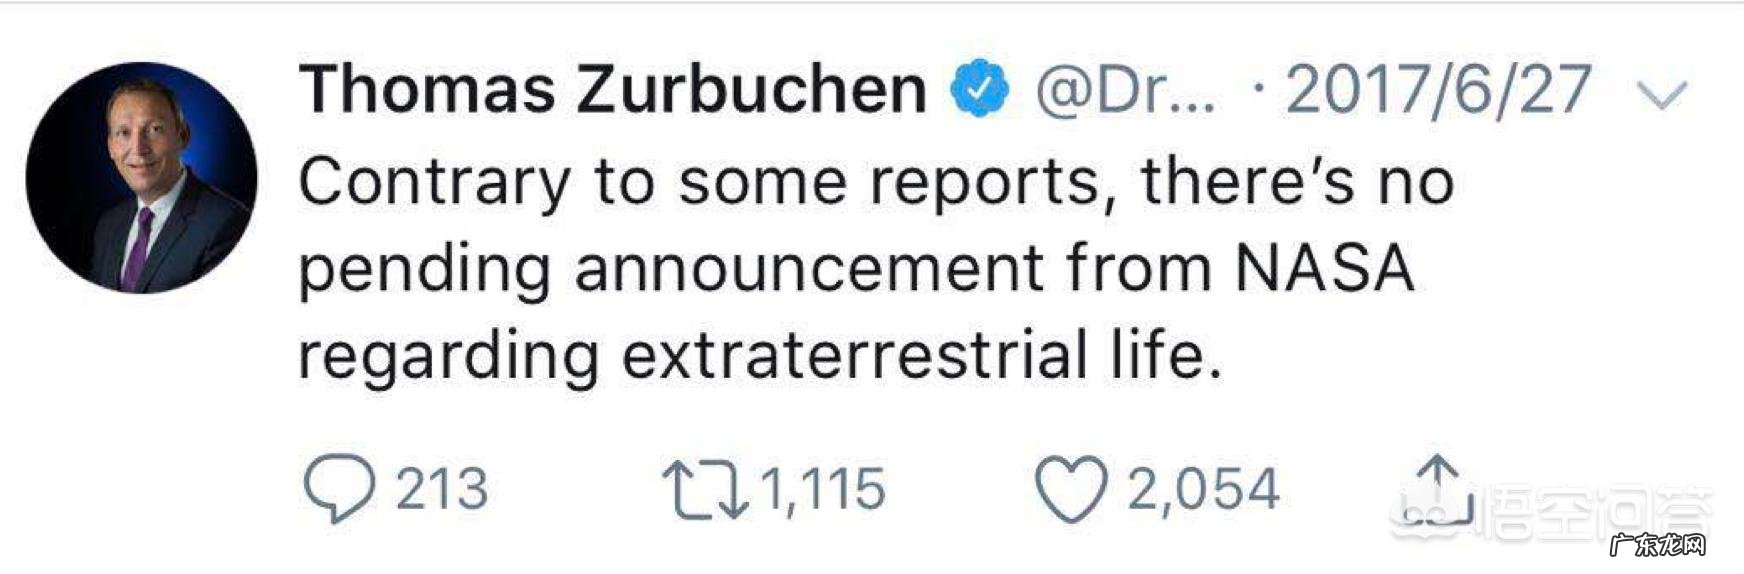Image resolution: width=1744 pixels, height=574 pixels.
Task: Click the @Dr... username handle
Action: (x=1126, y=90)
